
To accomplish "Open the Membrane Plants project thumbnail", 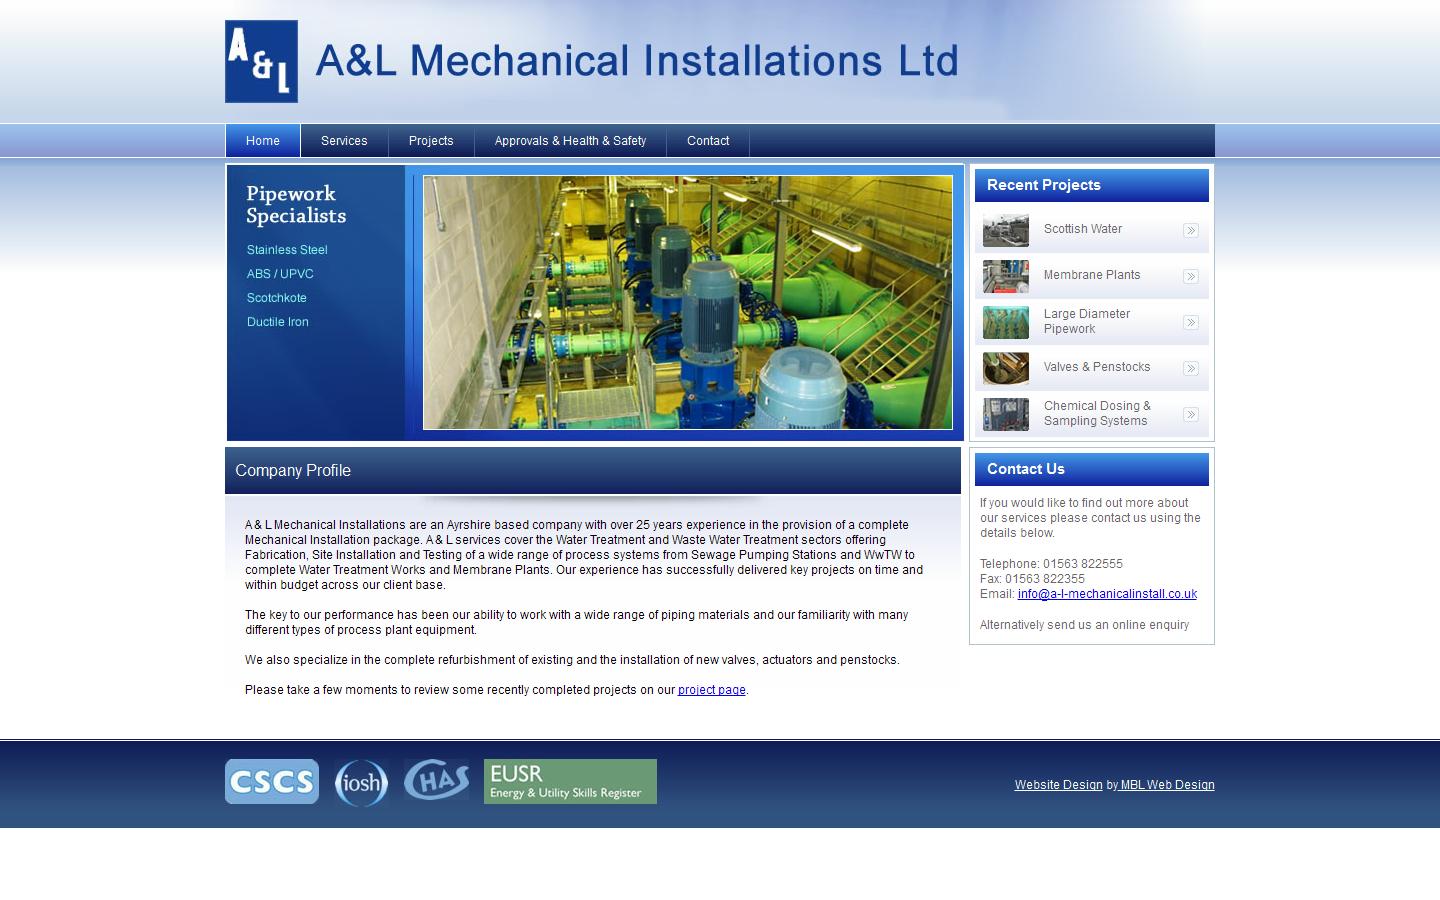I will [x=1005, y=276].
